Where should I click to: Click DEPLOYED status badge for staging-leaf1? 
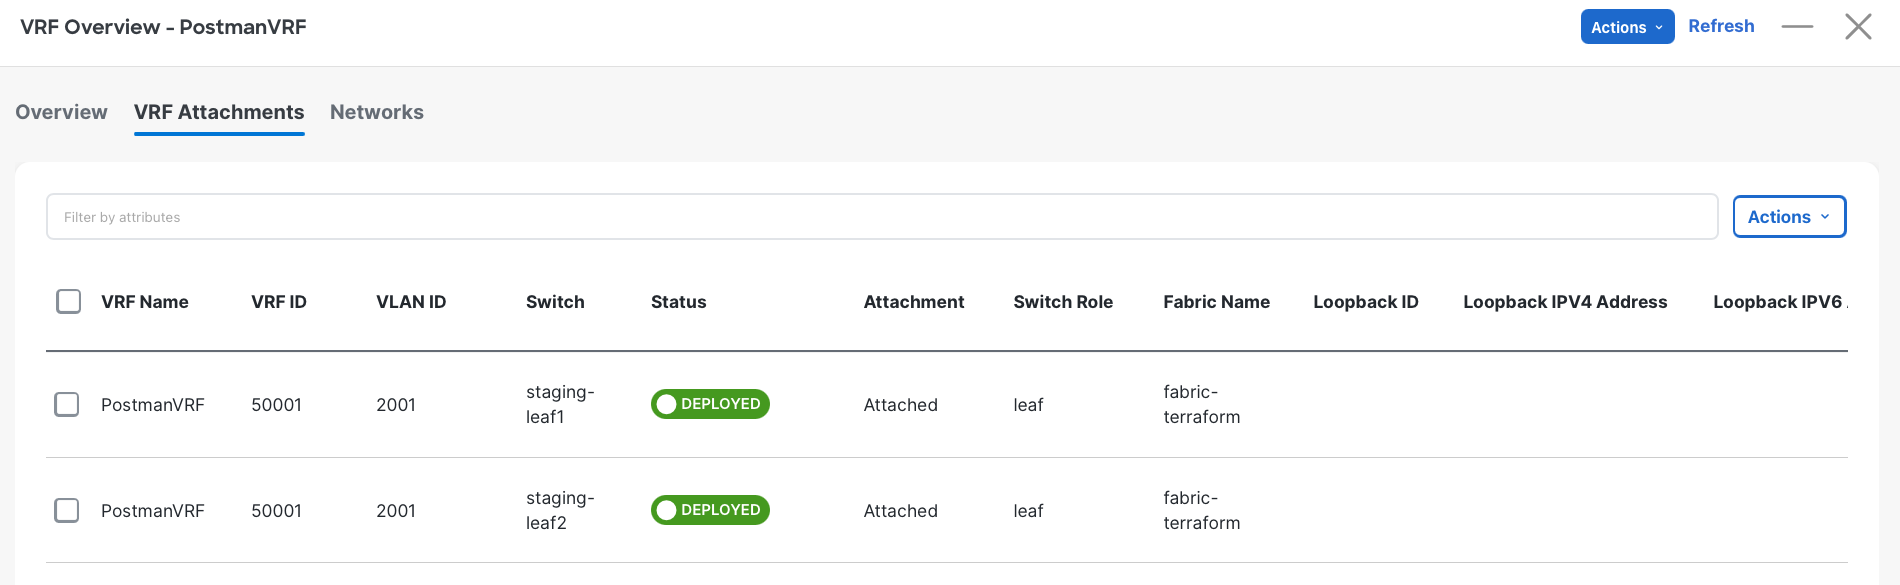710,404
